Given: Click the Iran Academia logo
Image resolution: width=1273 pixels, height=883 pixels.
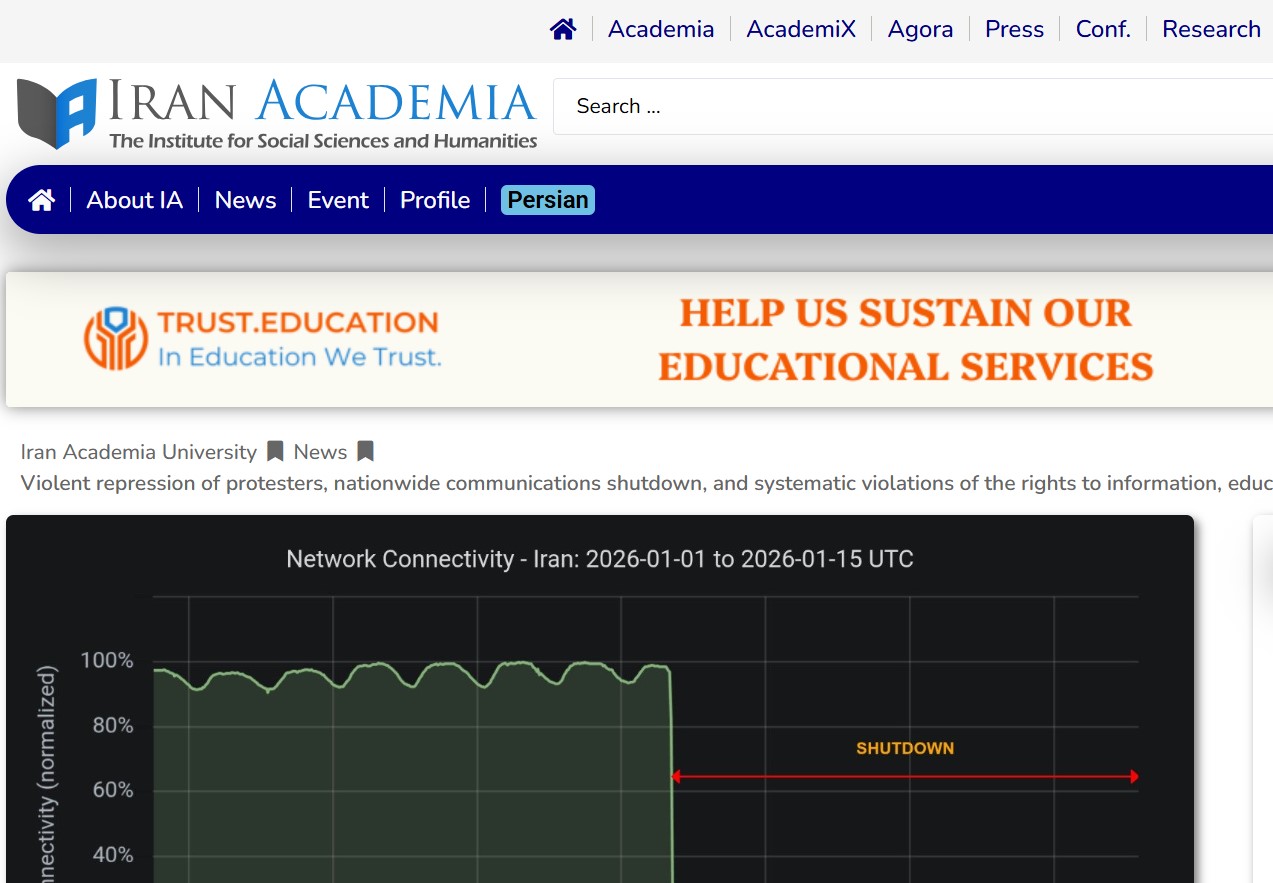Looking at the screenshot, I should click(277, 113).
